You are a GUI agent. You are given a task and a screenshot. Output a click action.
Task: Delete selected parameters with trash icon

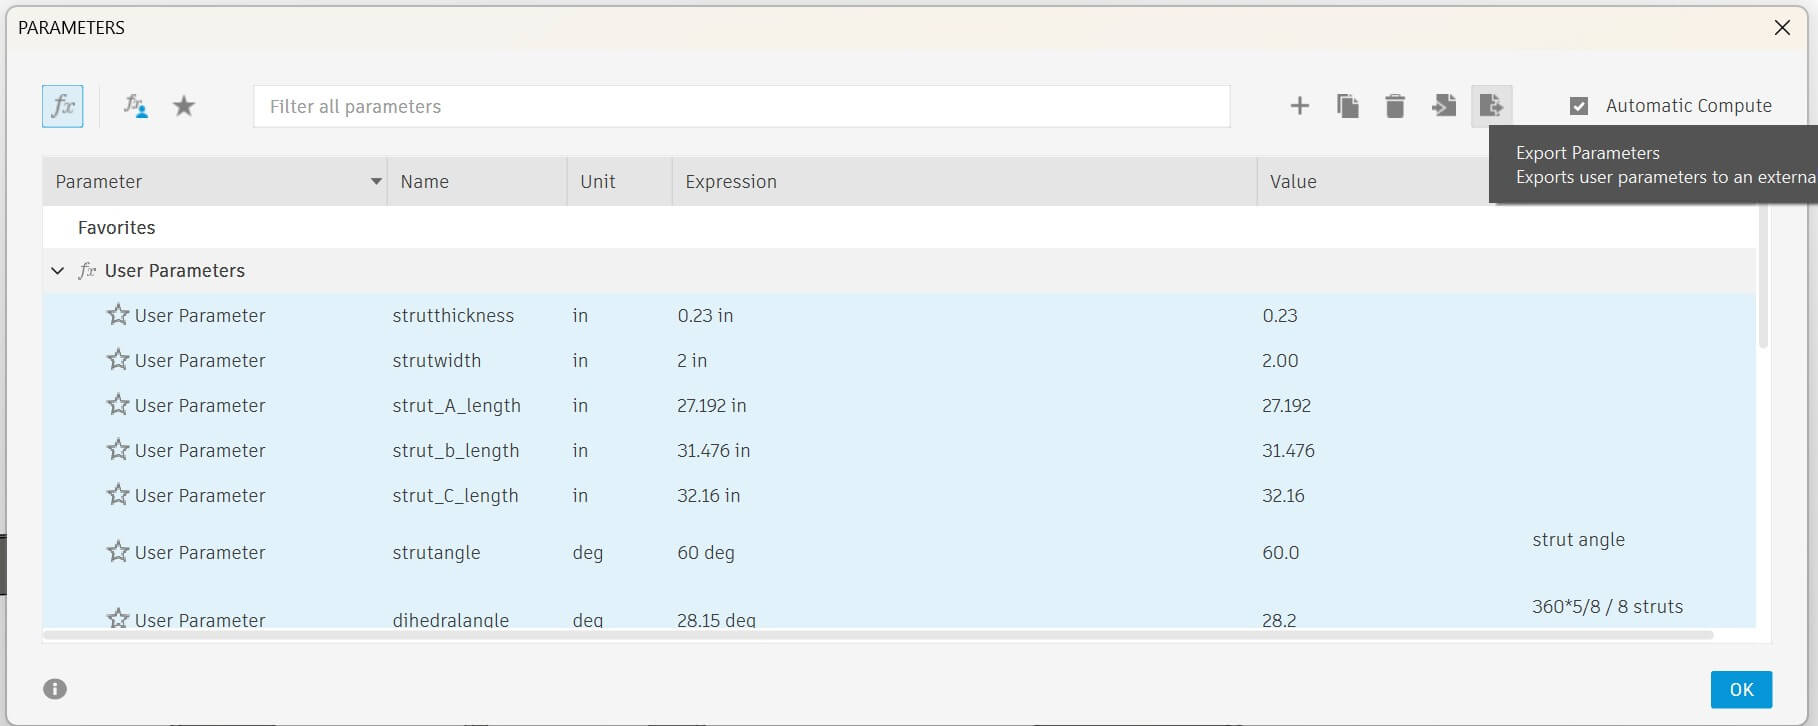[1395, 105]
